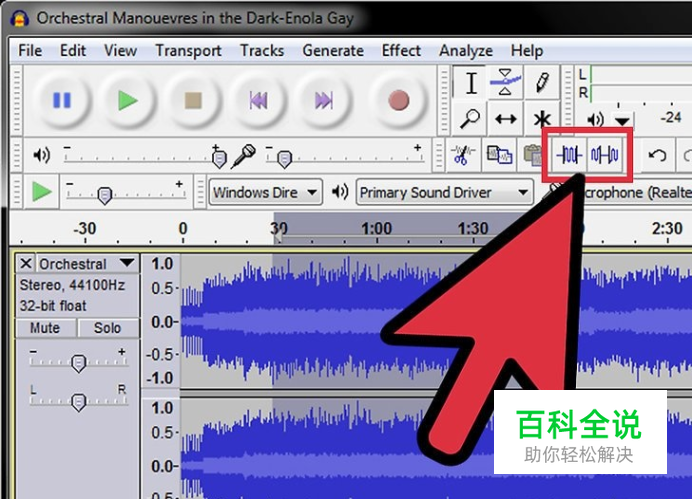
Task: Pause playback with the Pause button
Action: click(62, 101)
